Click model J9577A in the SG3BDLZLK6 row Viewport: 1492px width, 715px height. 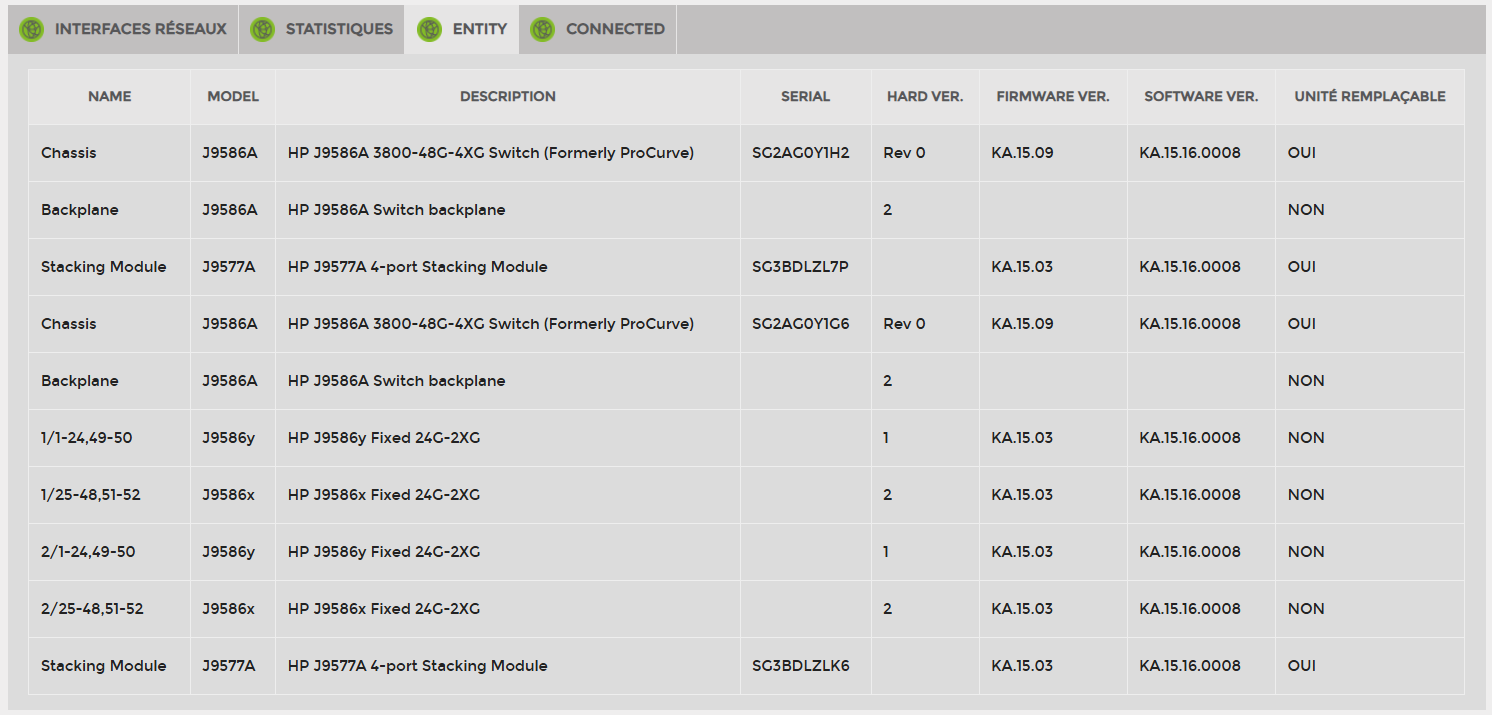(x=230, y=666)
